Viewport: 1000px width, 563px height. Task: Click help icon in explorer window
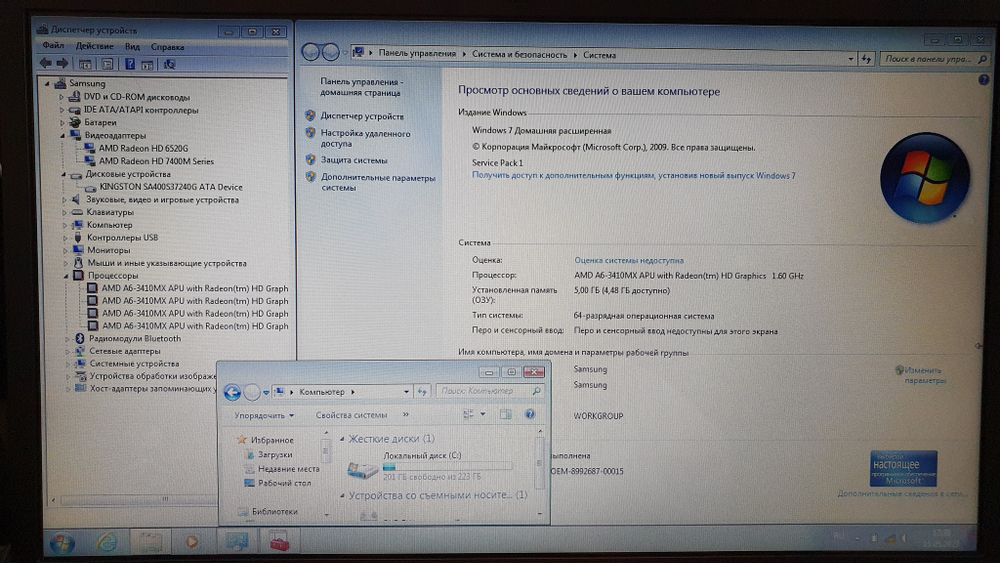(x=529, y=414)
